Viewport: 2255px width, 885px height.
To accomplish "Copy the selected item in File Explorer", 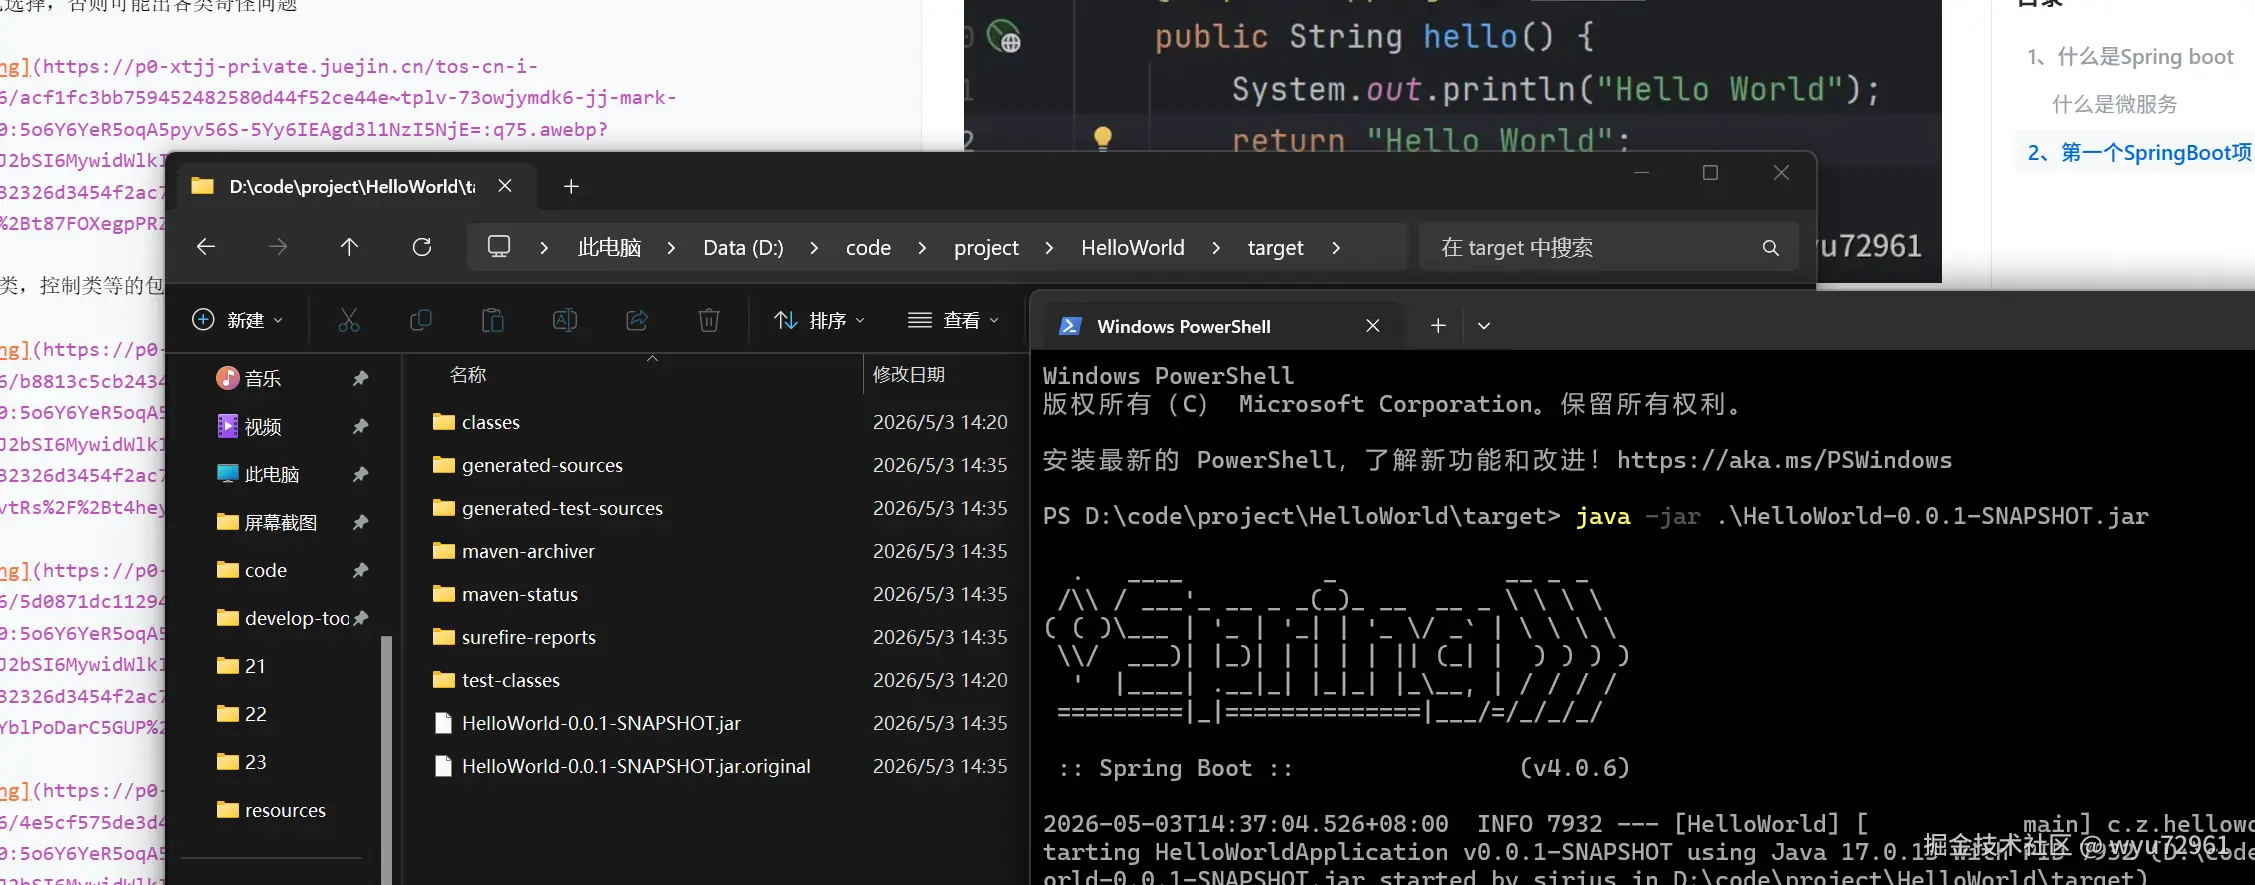I will (421, 320).
